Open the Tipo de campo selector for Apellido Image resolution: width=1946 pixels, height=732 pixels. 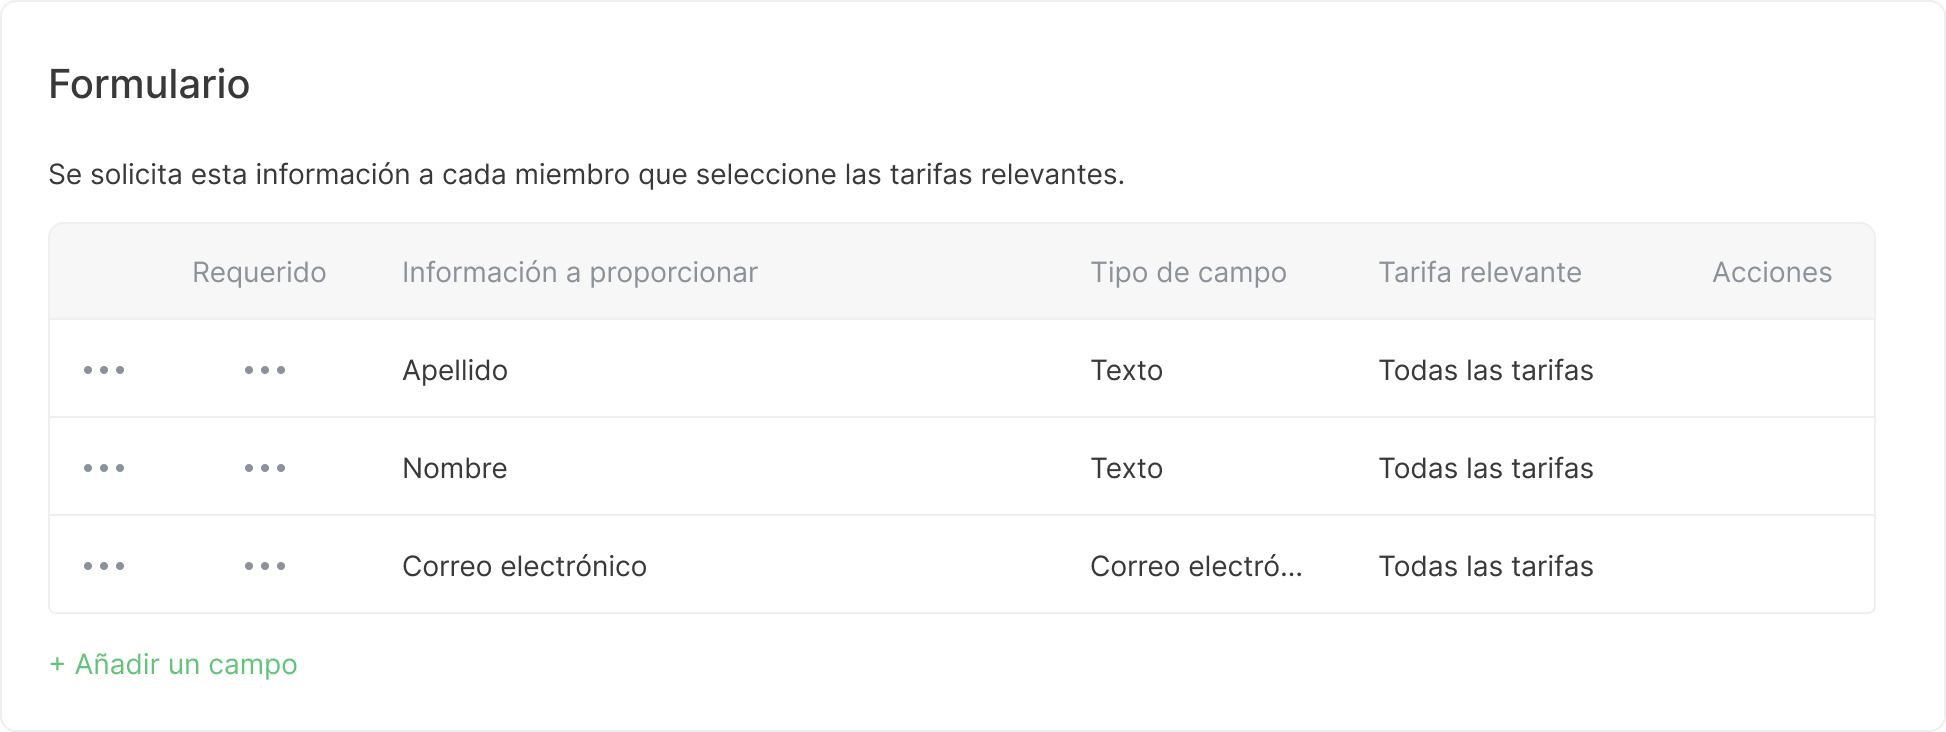[x=1127, y=369]
